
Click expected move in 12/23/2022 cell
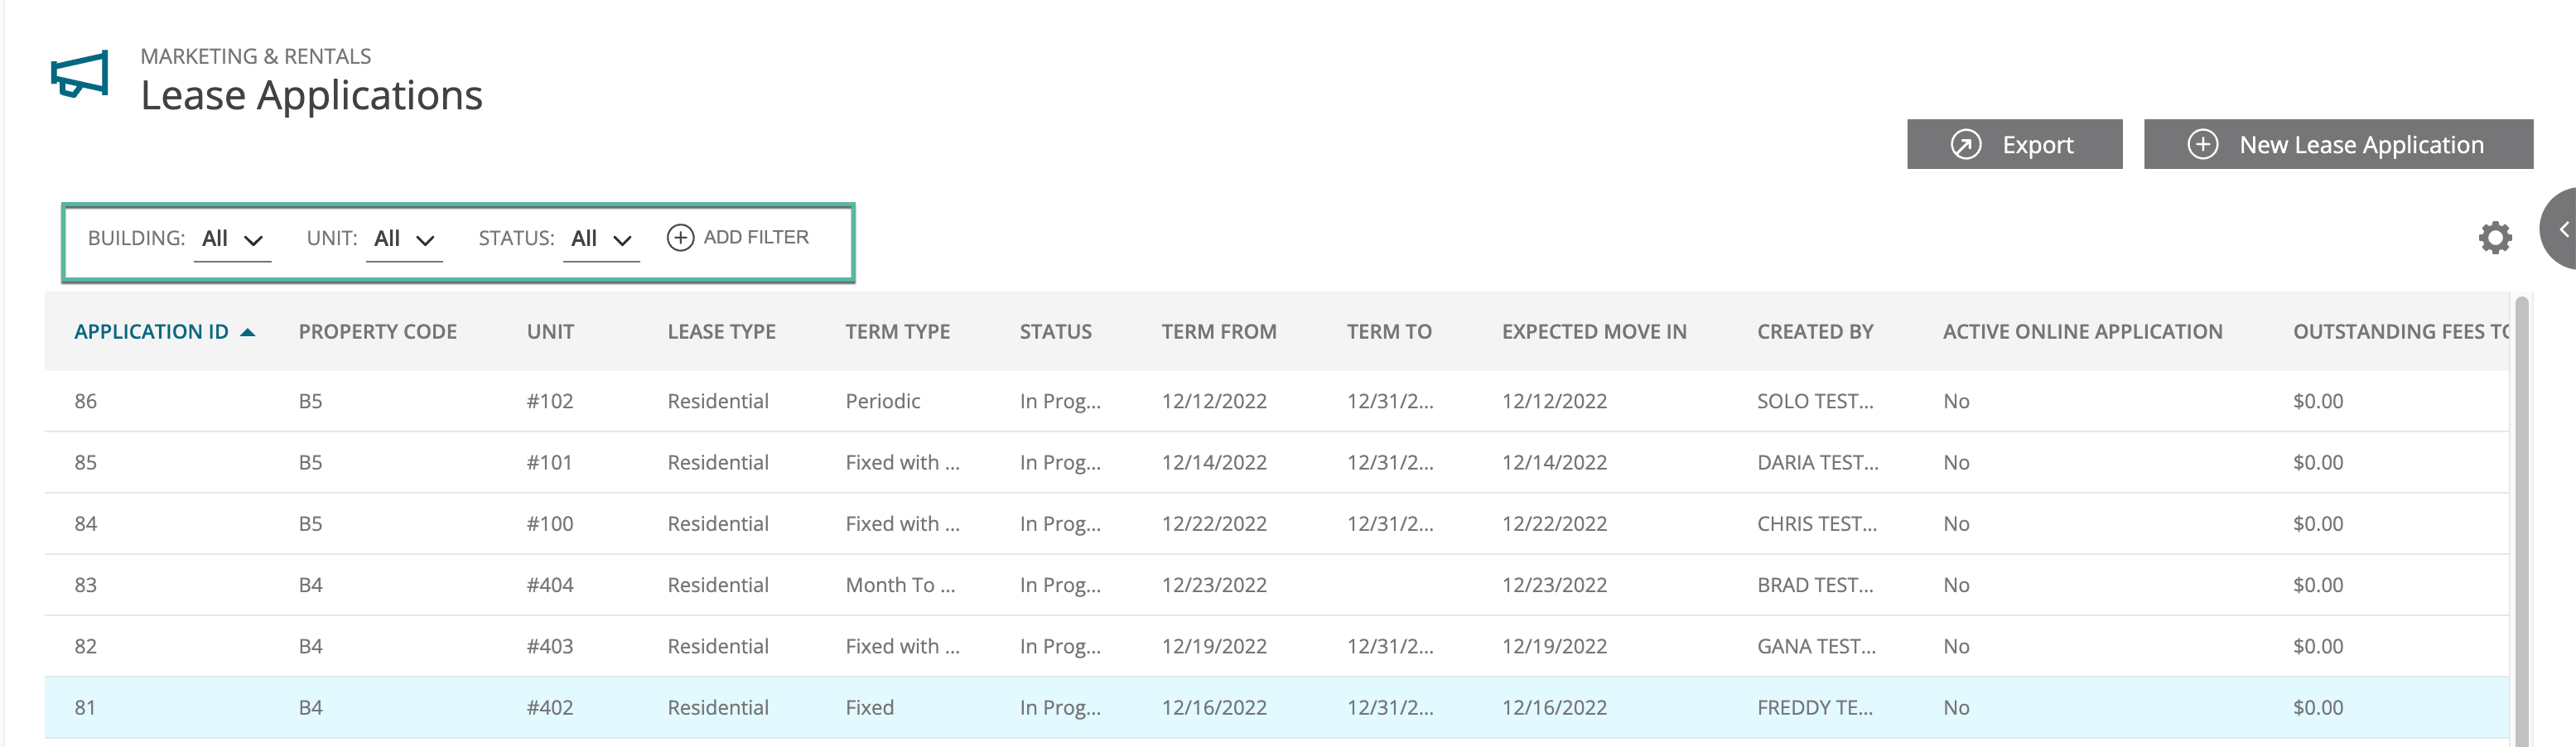point(1554,585)
